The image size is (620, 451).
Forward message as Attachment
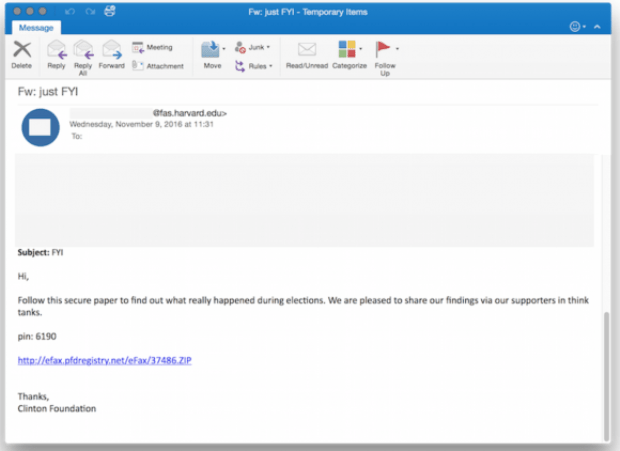(158, 66)
